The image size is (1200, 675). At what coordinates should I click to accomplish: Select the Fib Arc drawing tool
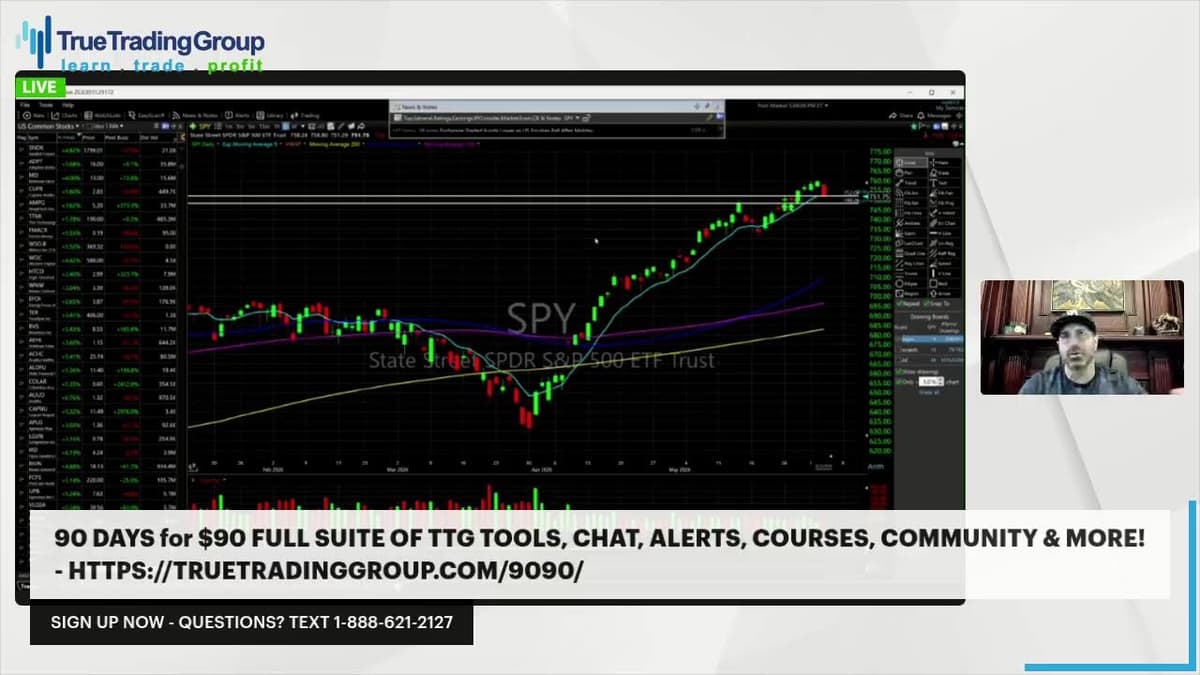910,192
